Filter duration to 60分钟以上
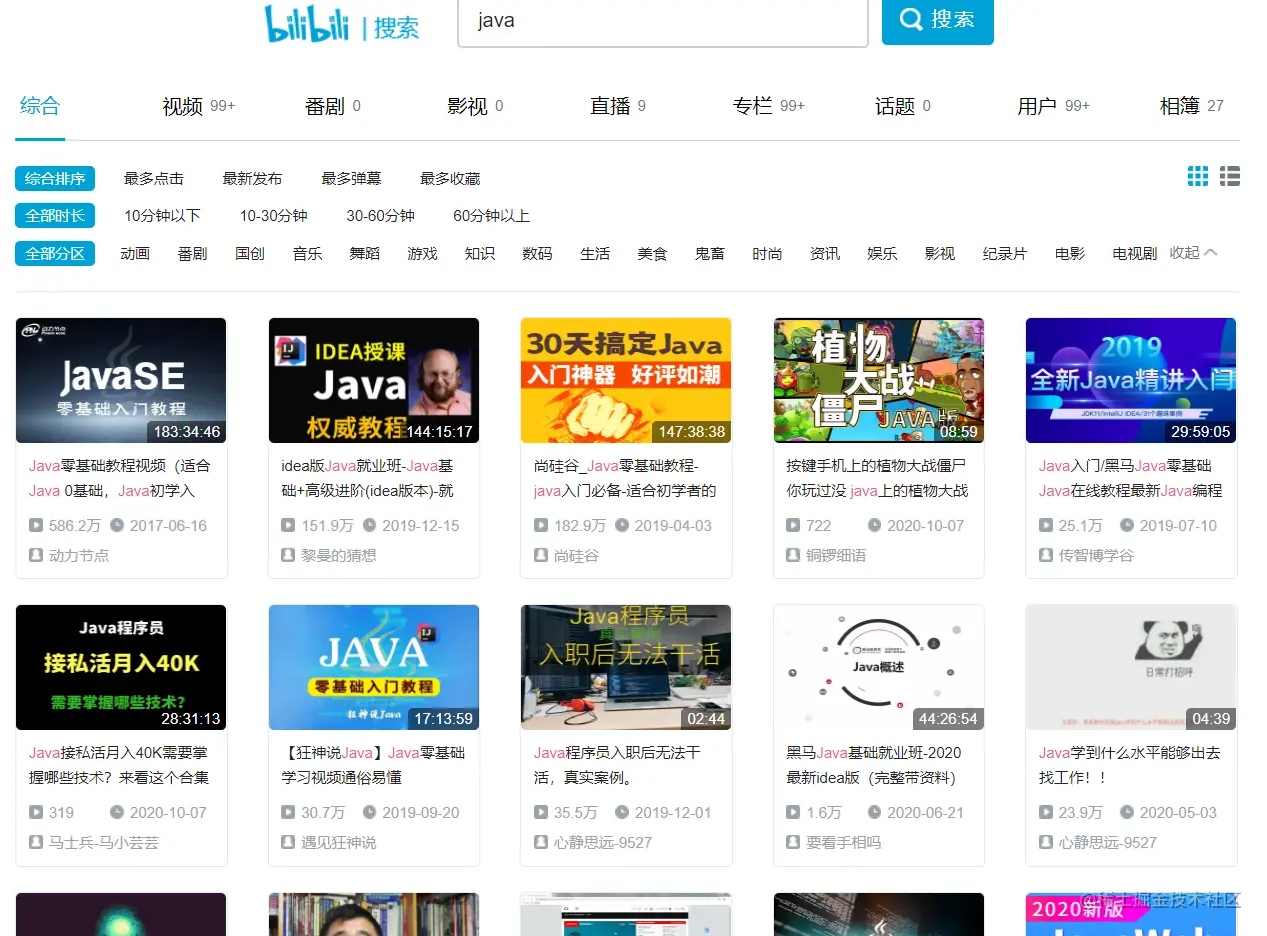The height and width of the screenshot is (936, 1267). (x=491, y=216)
